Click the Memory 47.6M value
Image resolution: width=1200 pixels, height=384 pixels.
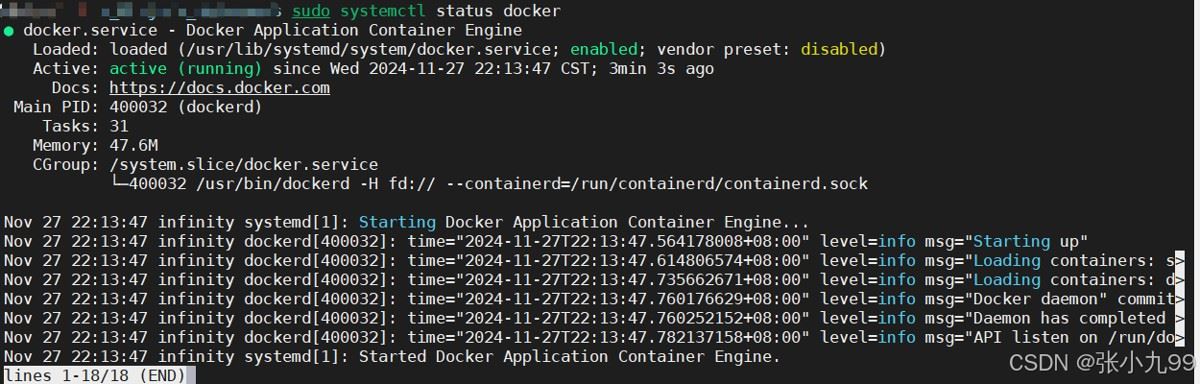point(133,146)
